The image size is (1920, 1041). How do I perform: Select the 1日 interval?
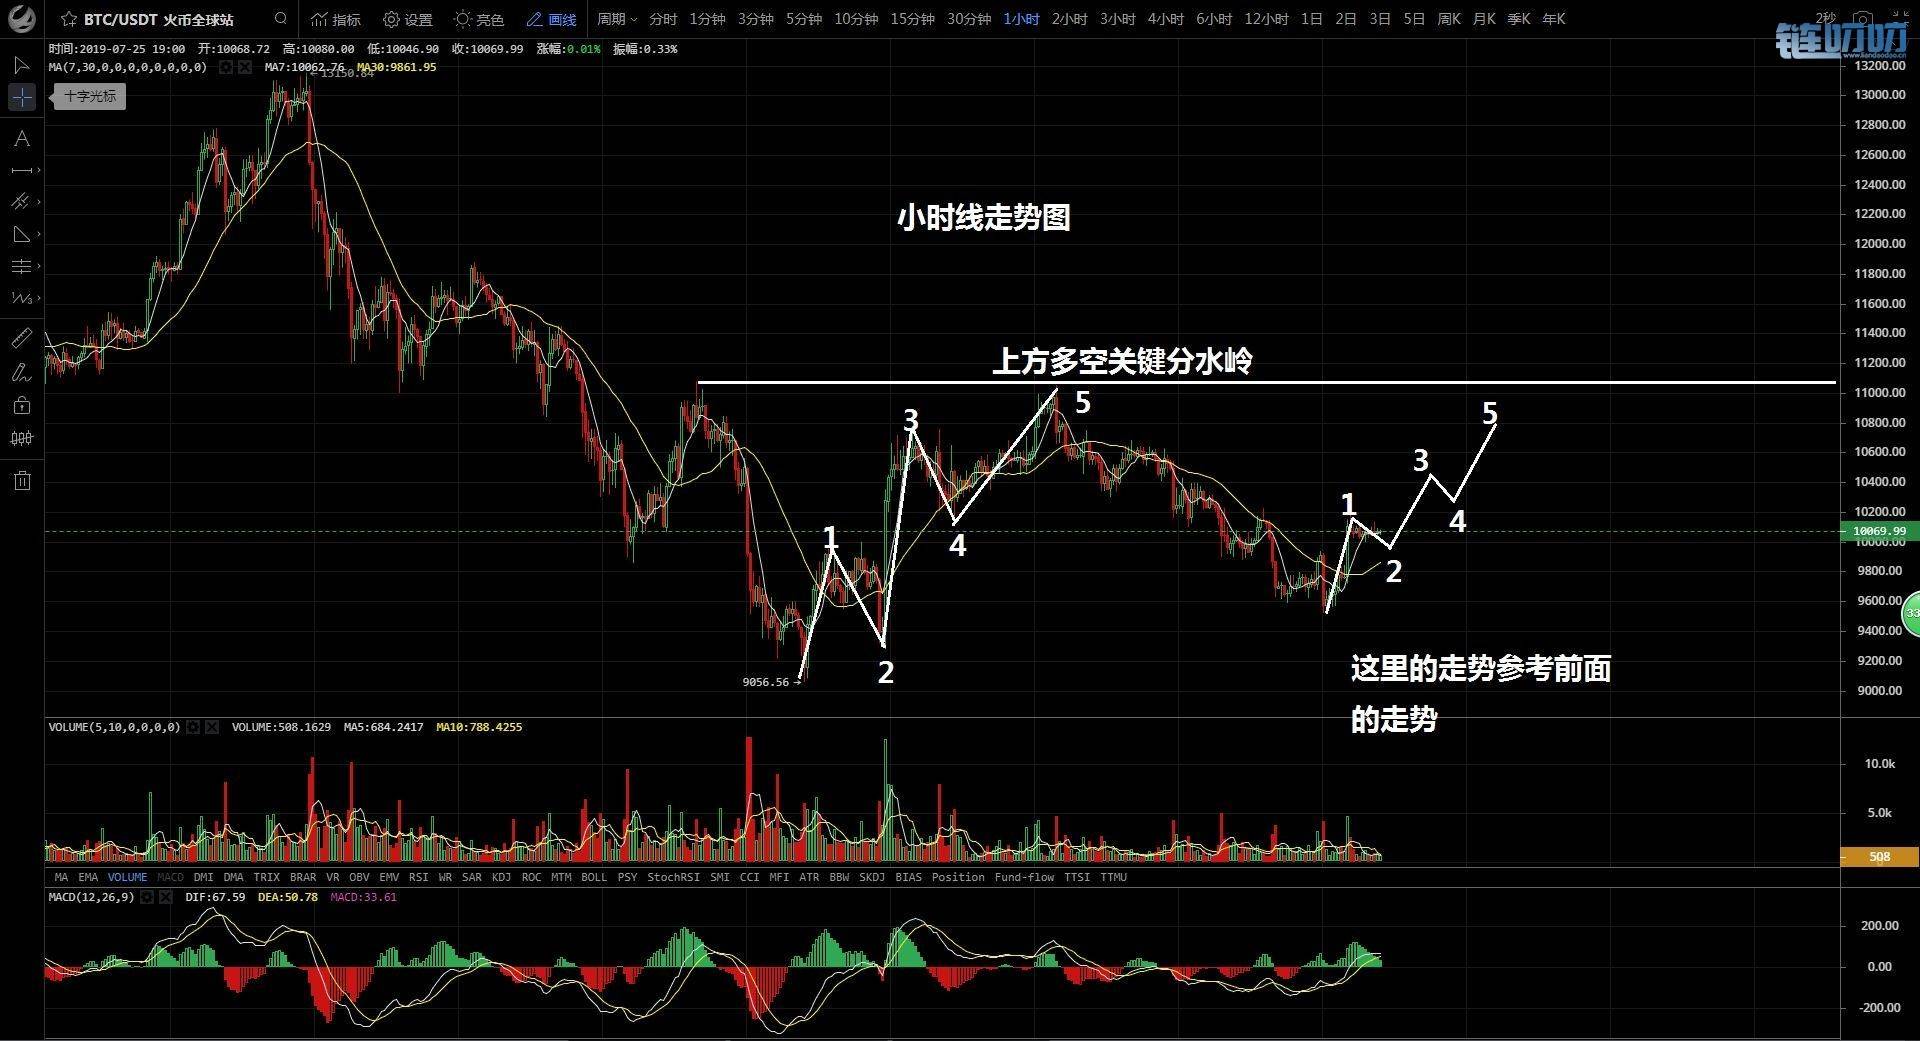pyautogui.click(x=1311, y=19)
